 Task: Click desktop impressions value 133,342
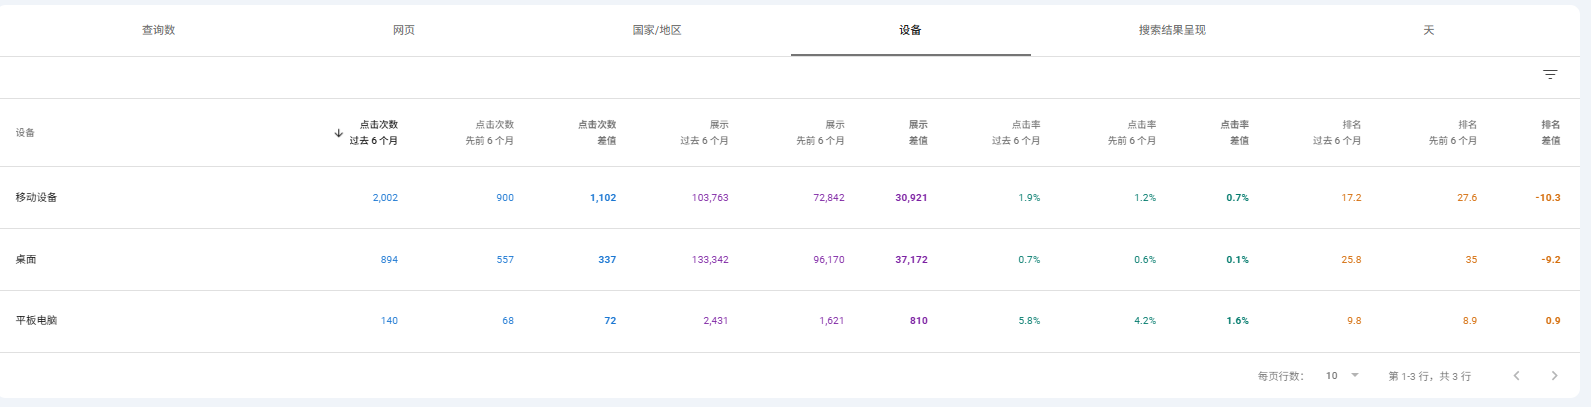(710, 260)
